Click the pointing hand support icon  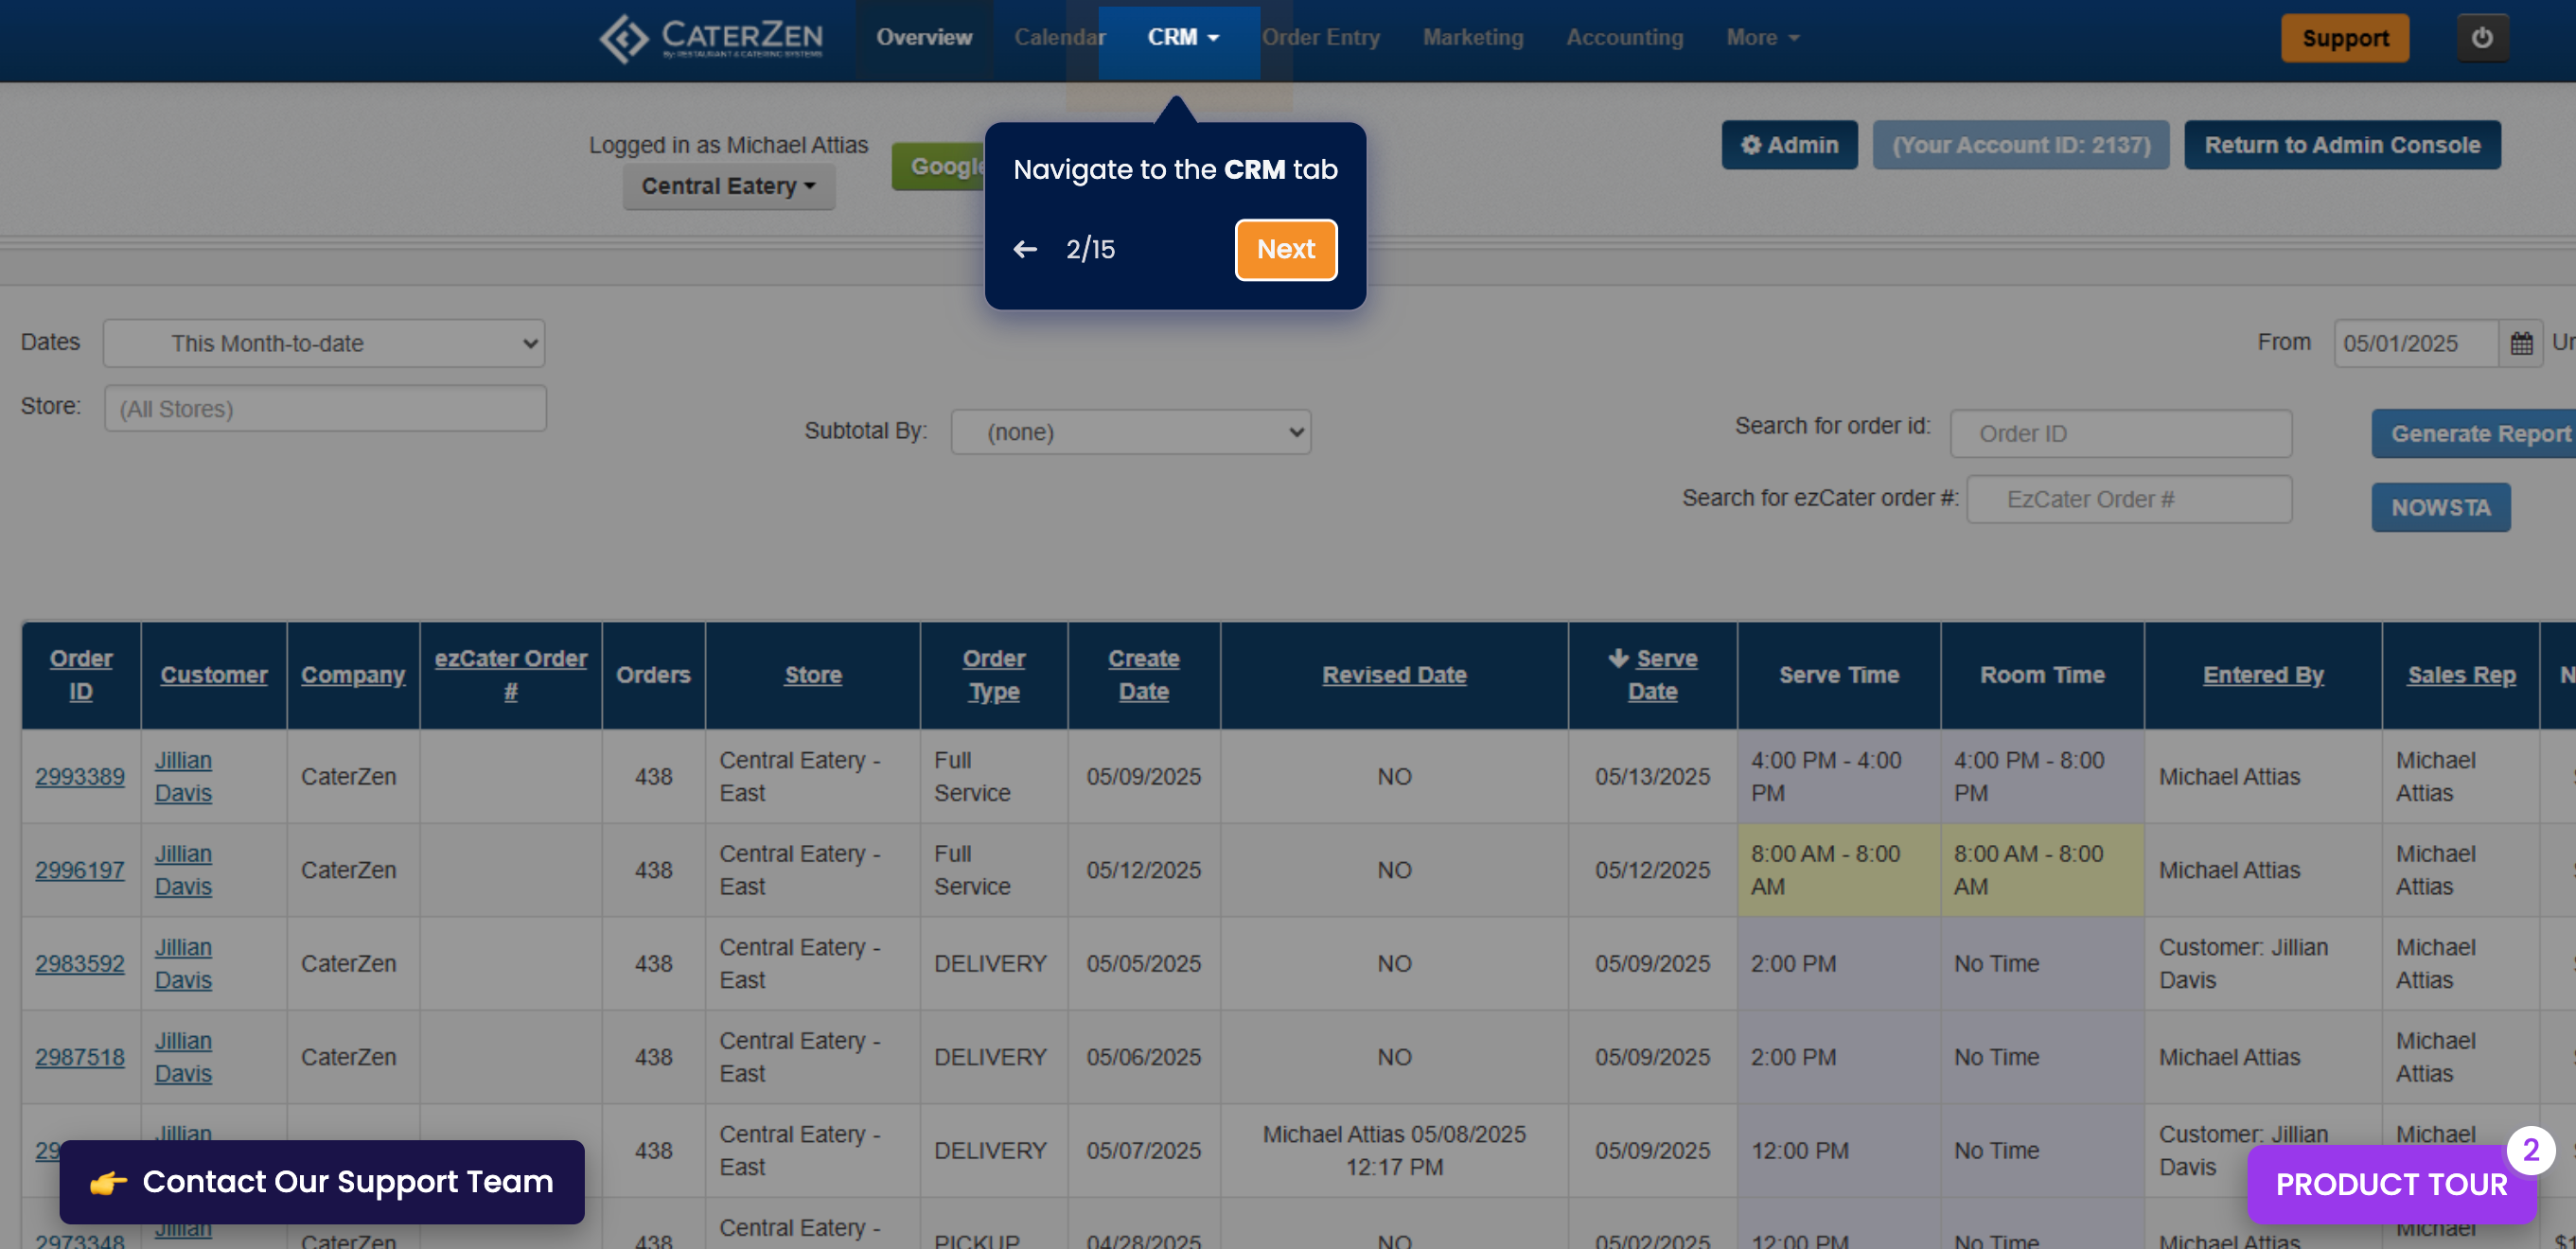click(x=108, y=1182)
